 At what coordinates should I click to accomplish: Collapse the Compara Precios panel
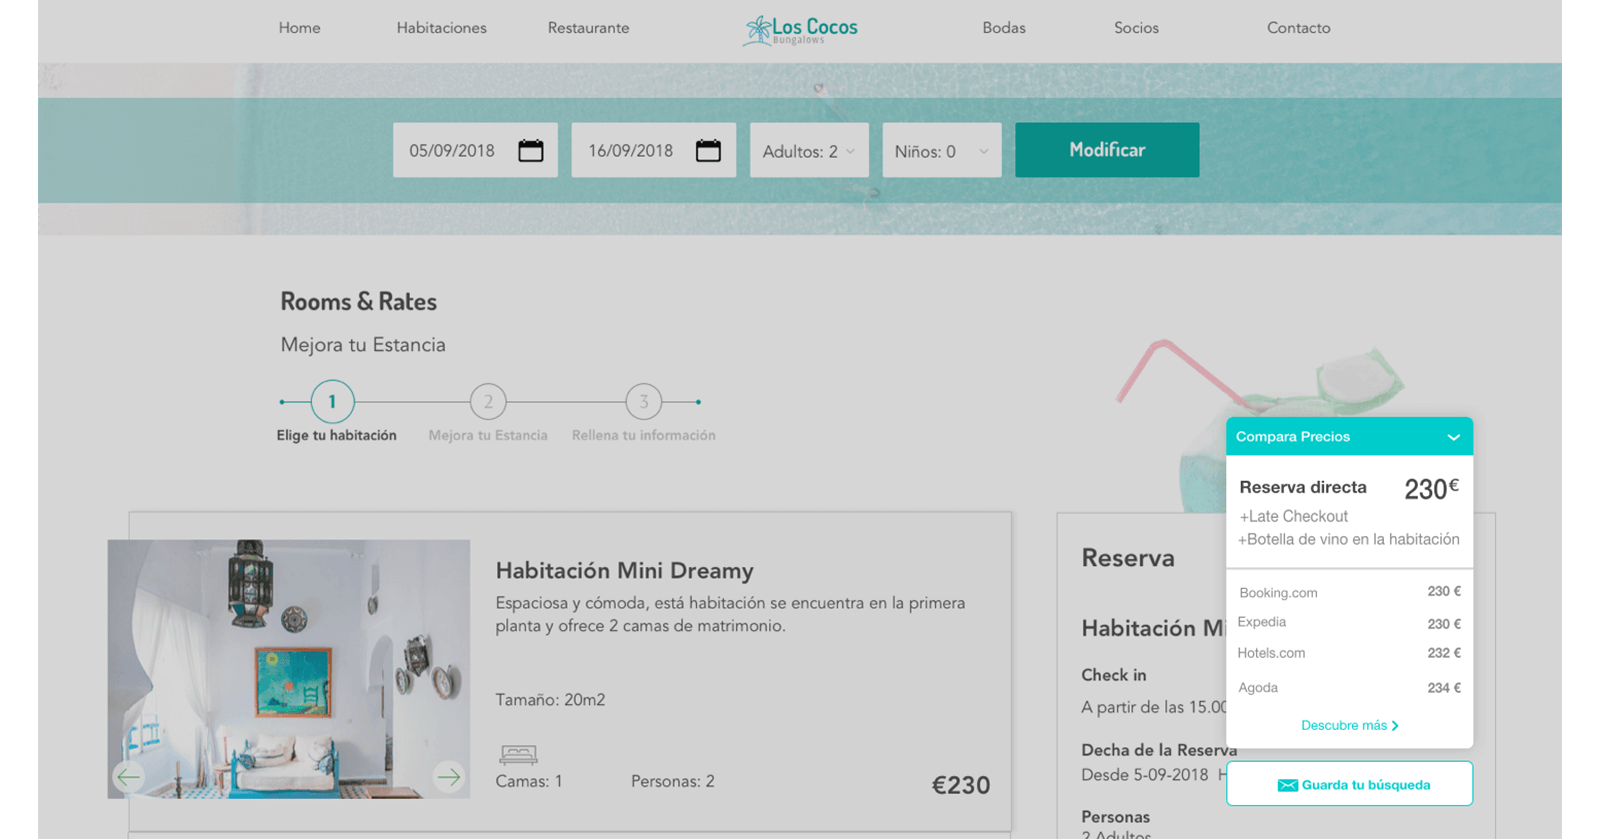pyautogui.click(x=1453, y=437)
